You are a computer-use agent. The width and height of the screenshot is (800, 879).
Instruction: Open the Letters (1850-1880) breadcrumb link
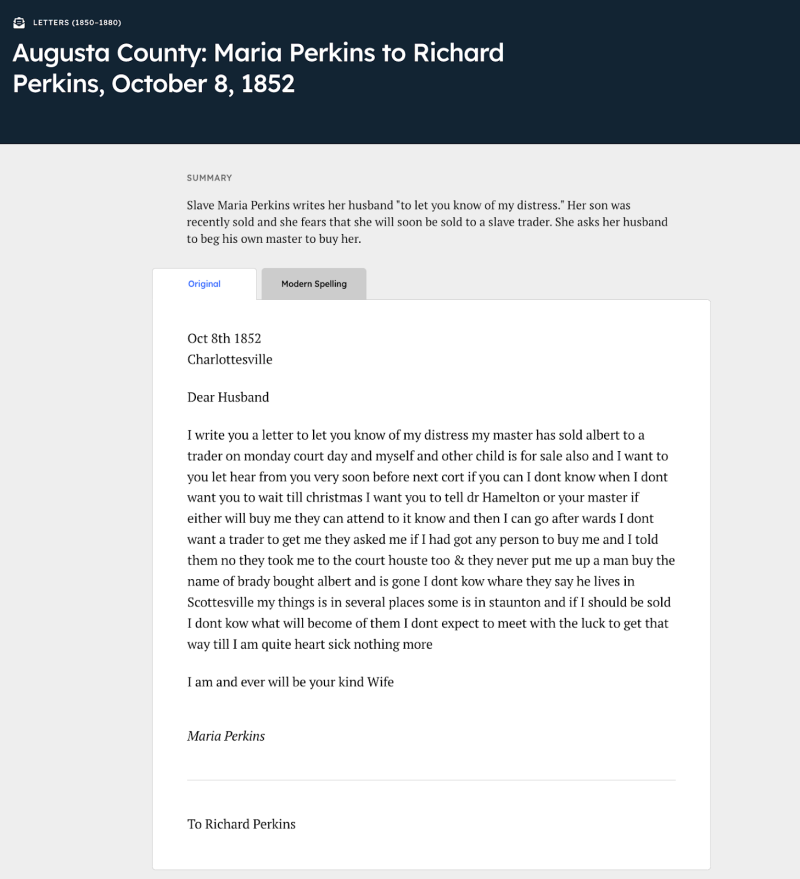(77, 22)
